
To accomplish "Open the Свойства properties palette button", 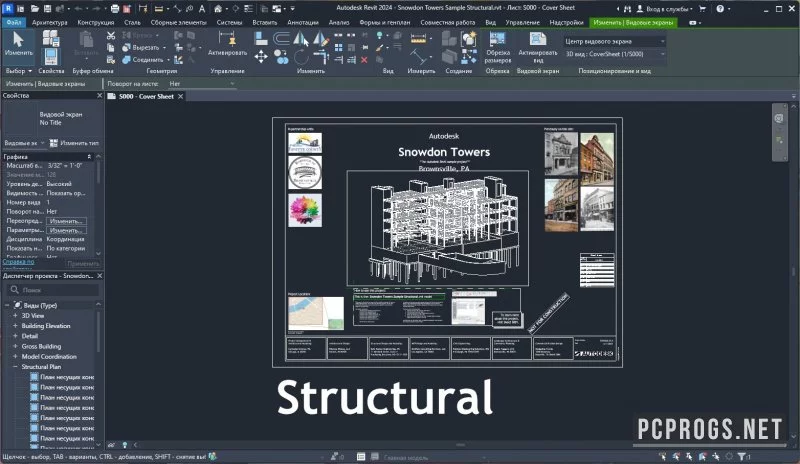I will click(51, 56).
